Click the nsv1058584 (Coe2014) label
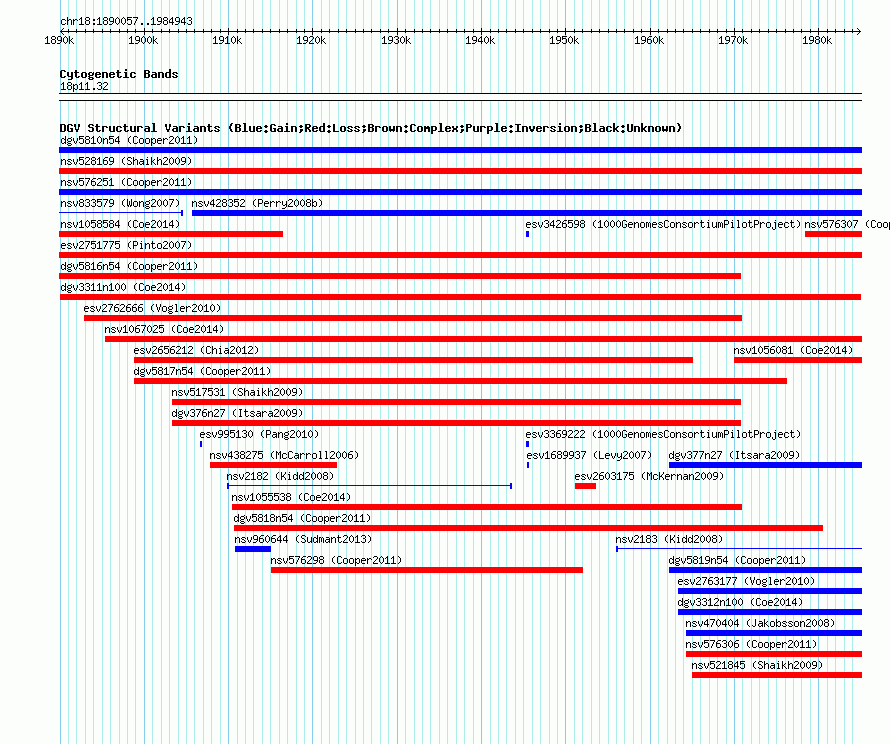 coord(120,224)
